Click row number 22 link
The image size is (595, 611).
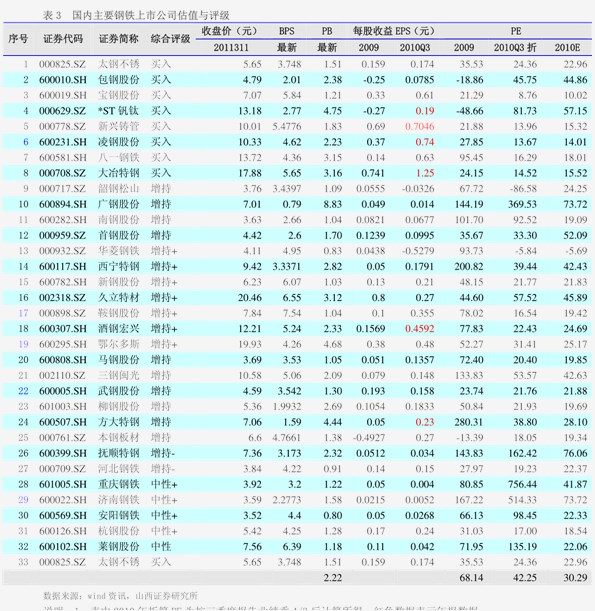click(x=23, y=391)
